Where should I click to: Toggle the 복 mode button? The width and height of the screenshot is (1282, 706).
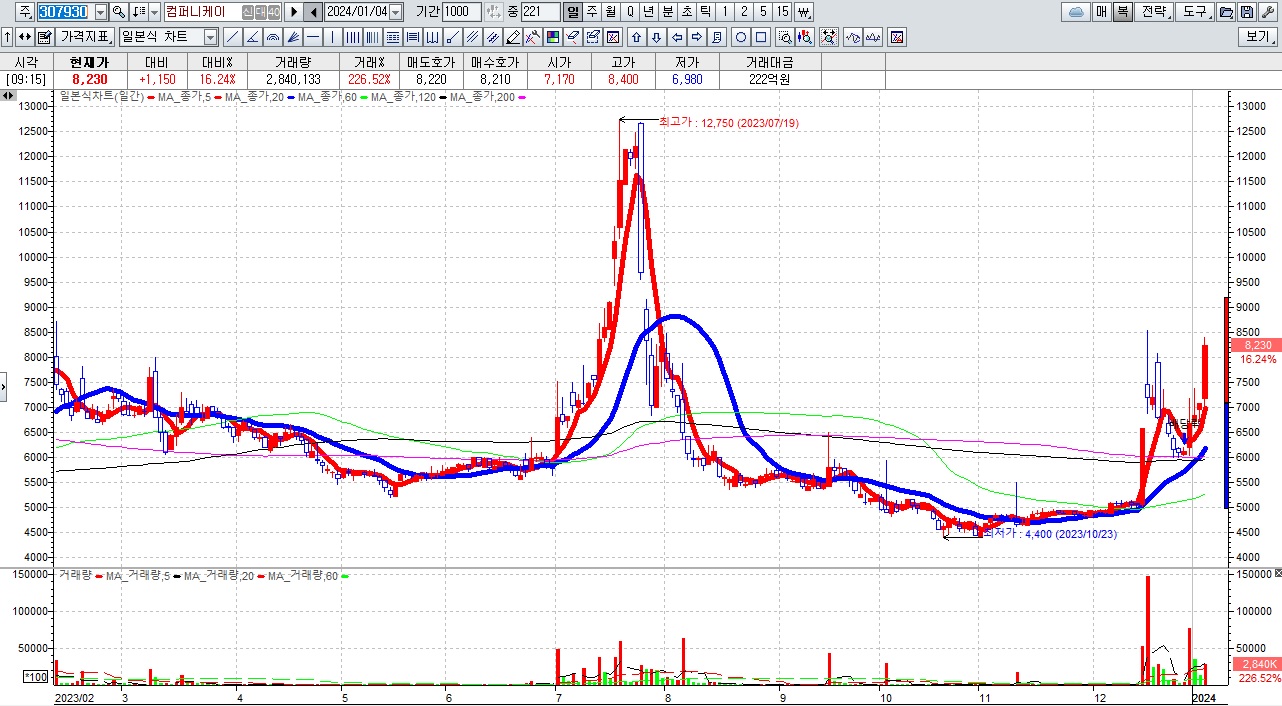coord(1122,12)
